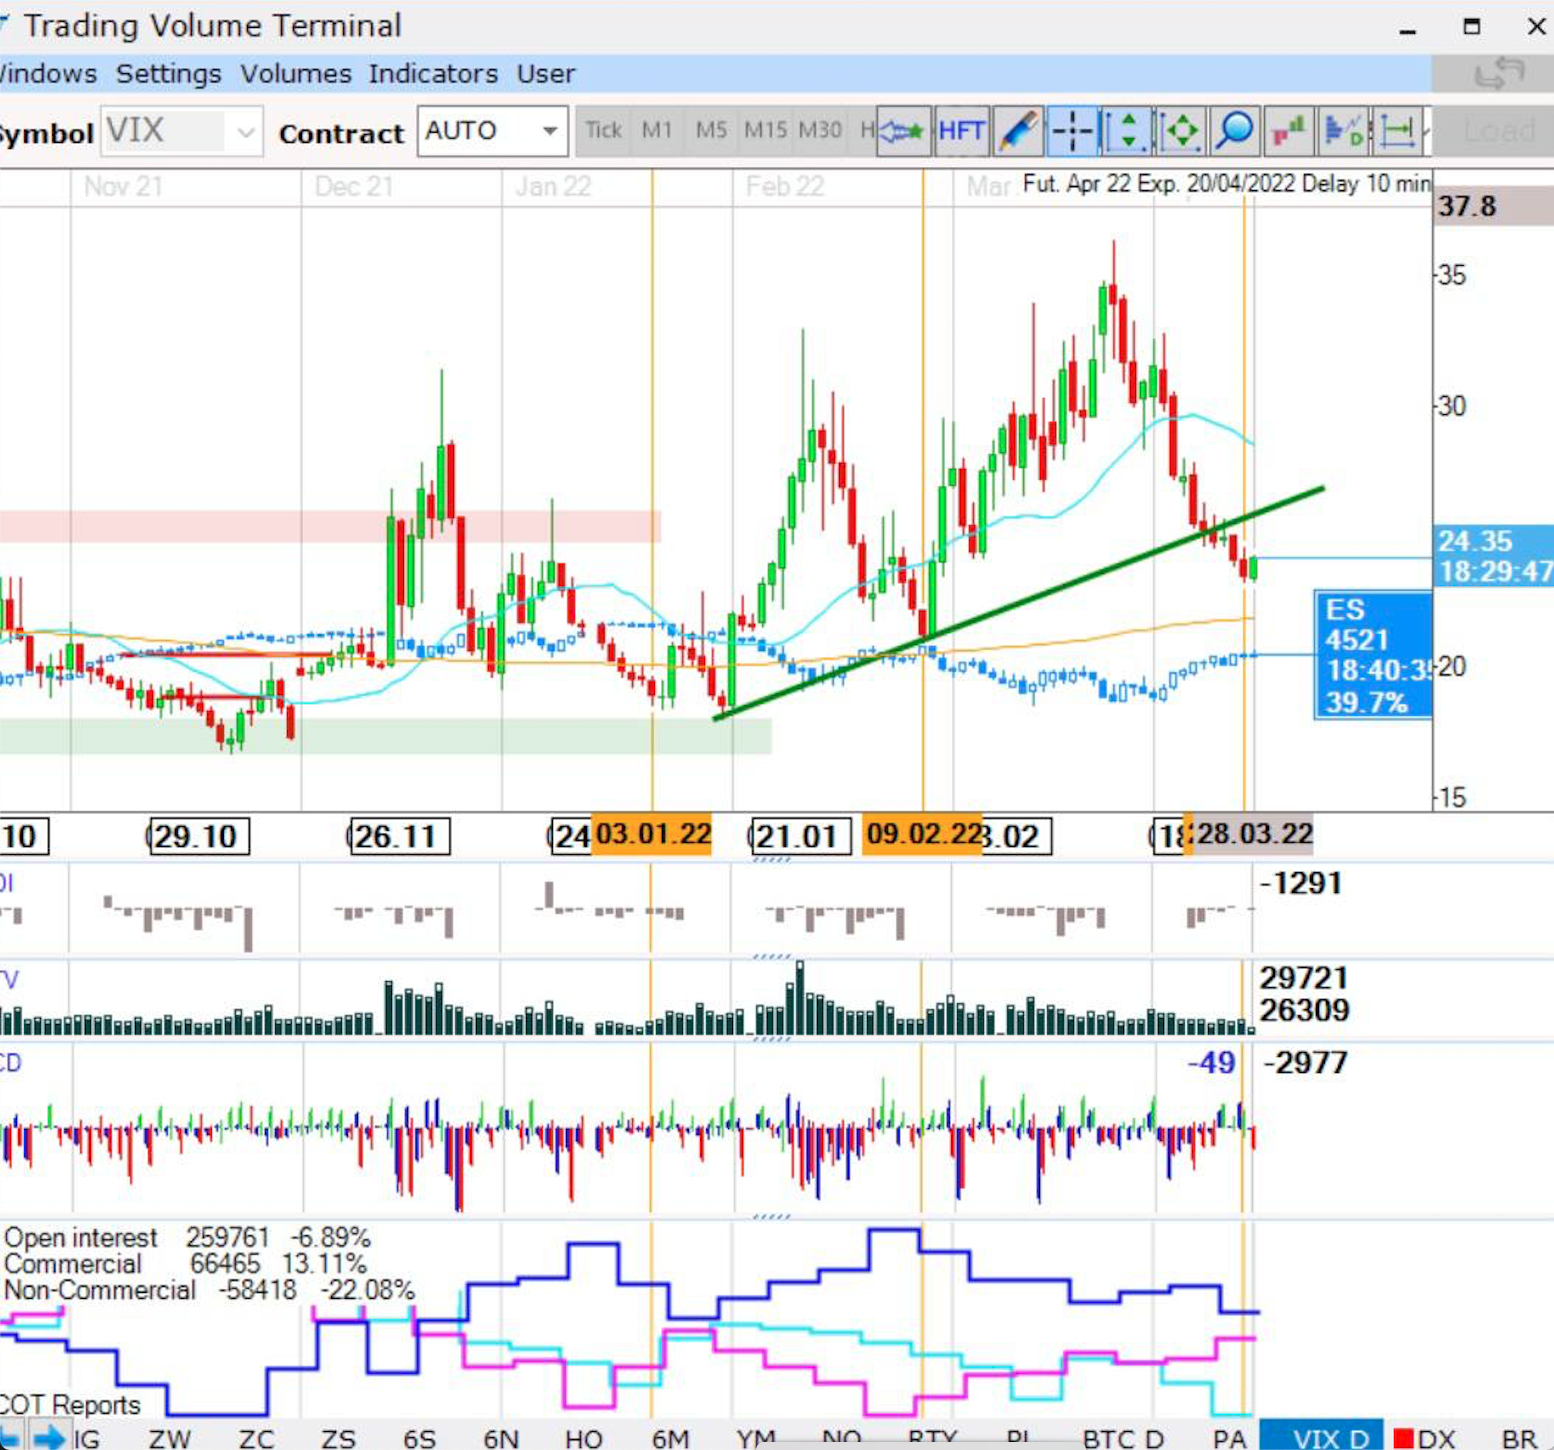Switch to the PA tab

[1229, 1439]
